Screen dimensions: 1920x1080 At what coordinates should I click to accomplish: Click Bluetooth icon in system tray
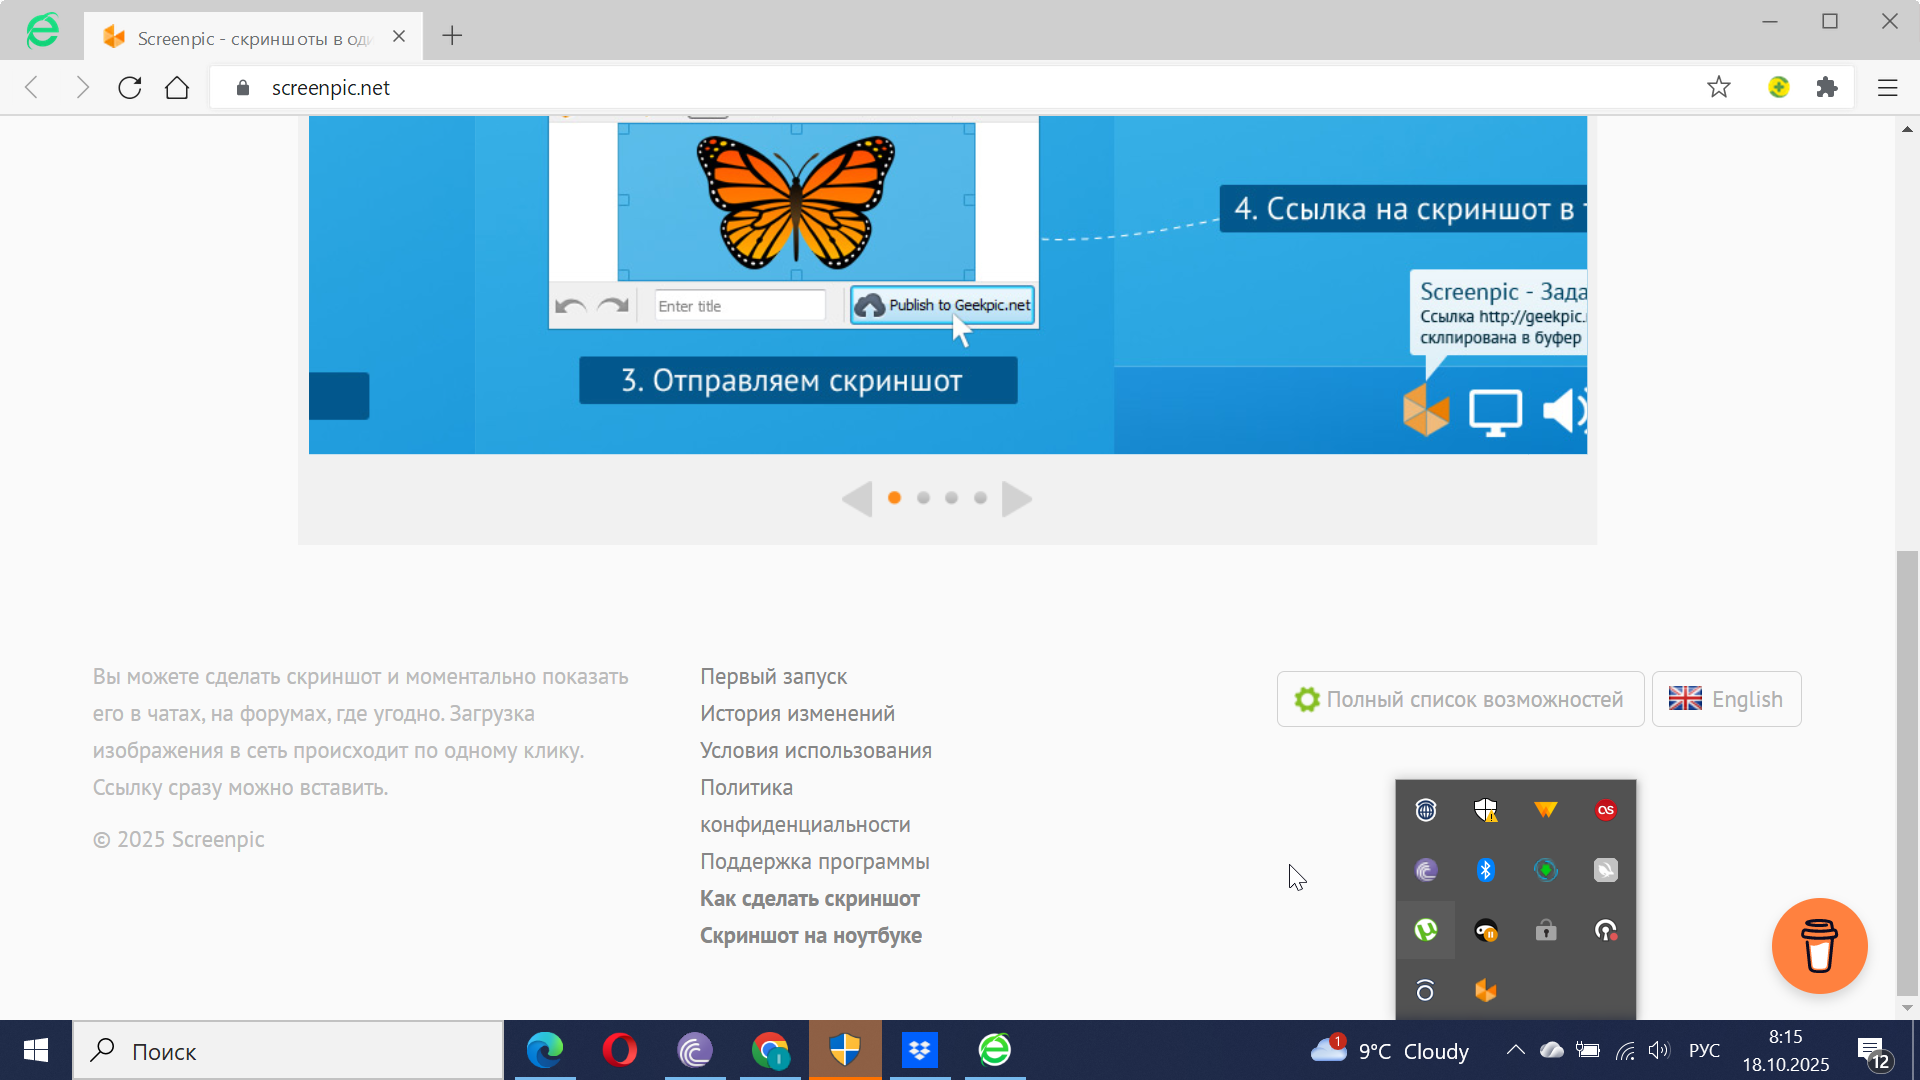coord(1485,870)
